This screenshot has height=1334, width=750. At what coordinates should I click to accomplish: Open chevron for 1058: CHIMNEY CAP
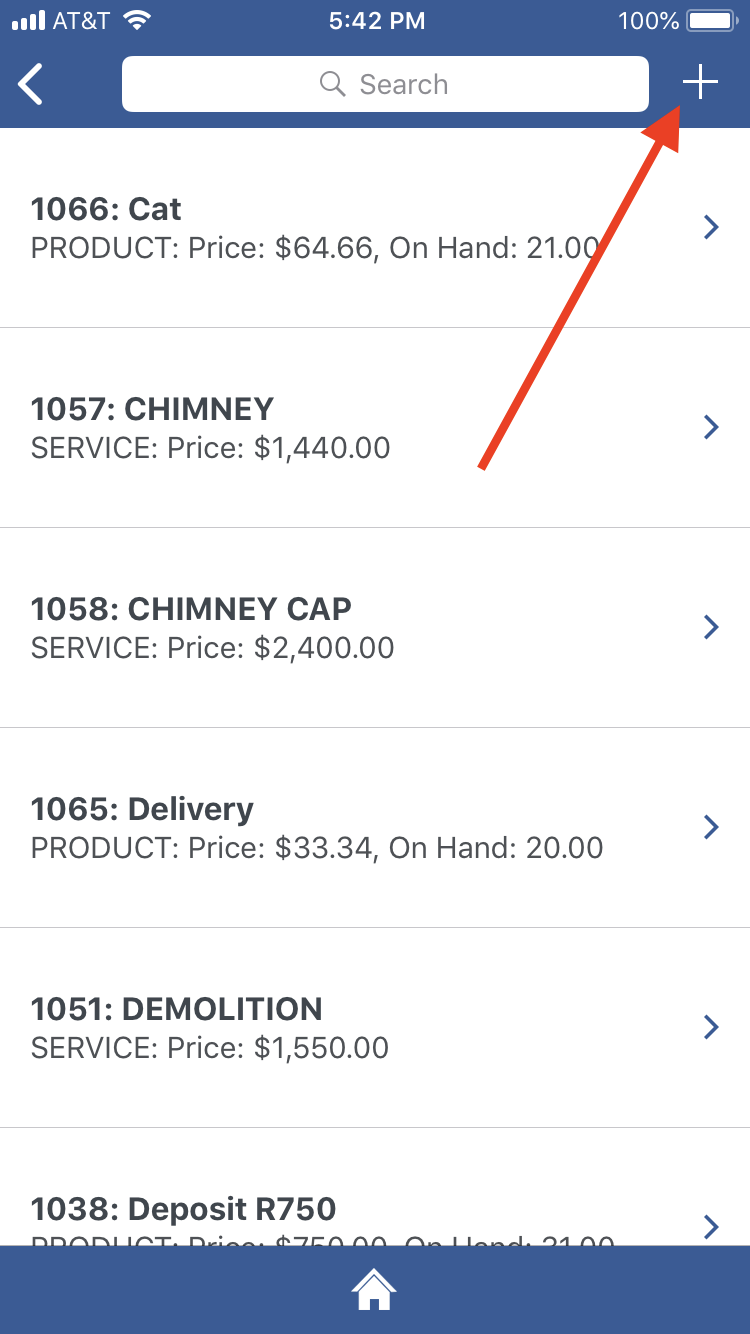pos(711,627)
